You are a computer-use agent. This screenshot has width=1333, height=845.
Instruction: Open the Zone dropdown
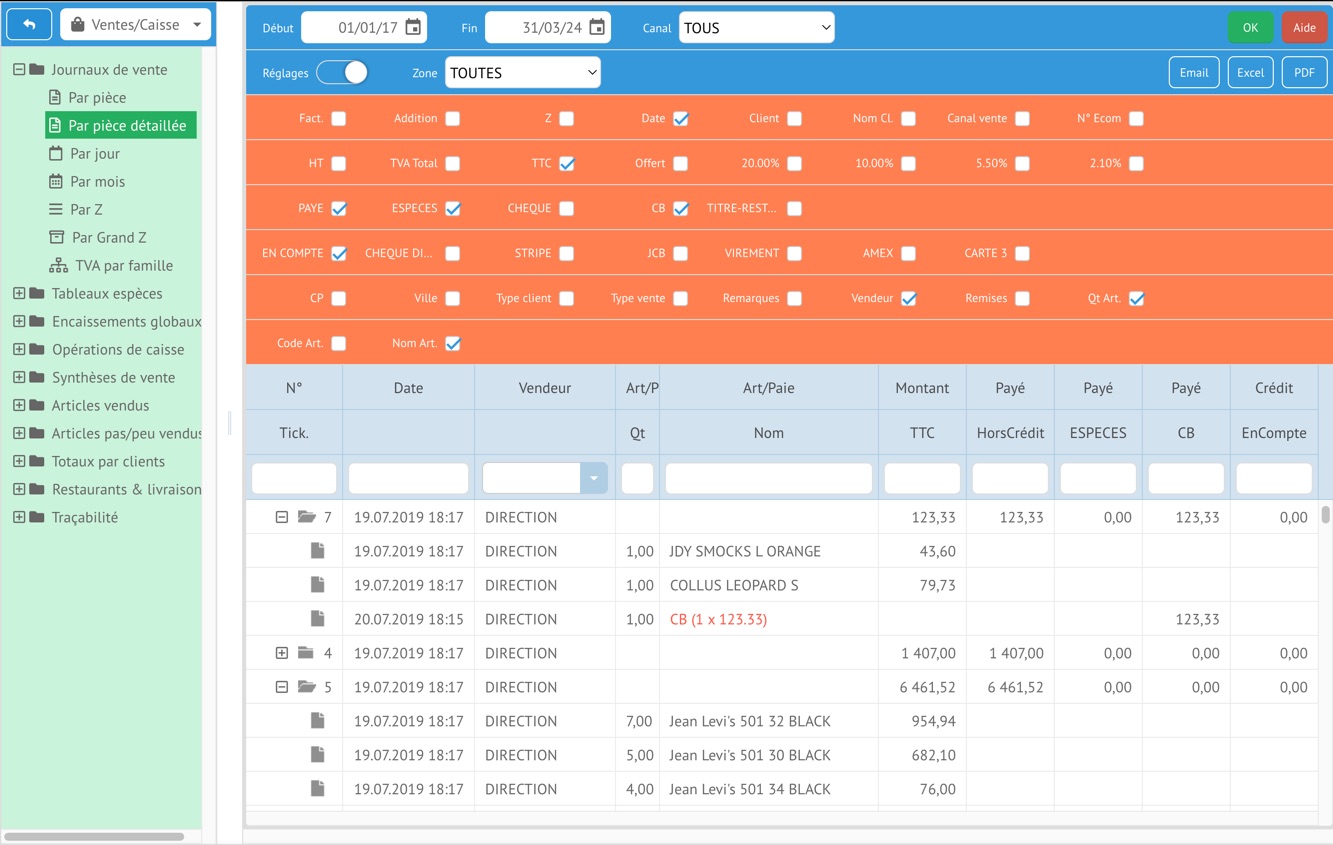(x=522, y=72)
